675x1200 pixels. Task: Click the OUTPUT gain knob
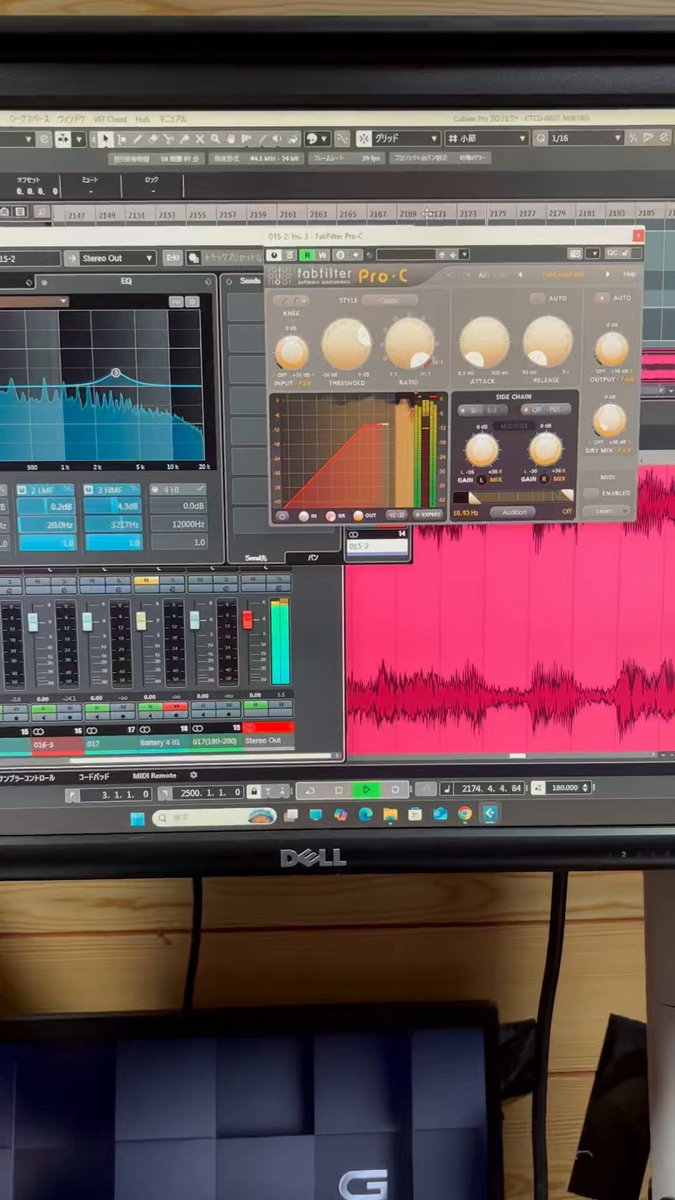(611, 348)
